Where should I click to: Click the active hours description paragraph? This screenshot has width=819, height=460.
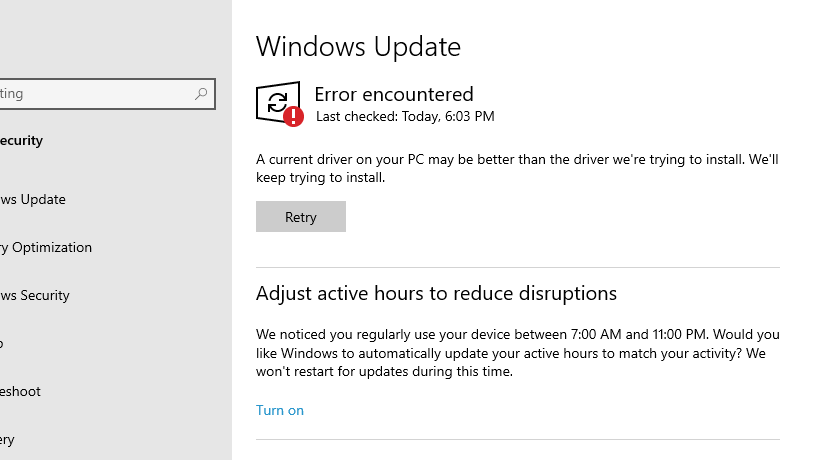point(517,353)
